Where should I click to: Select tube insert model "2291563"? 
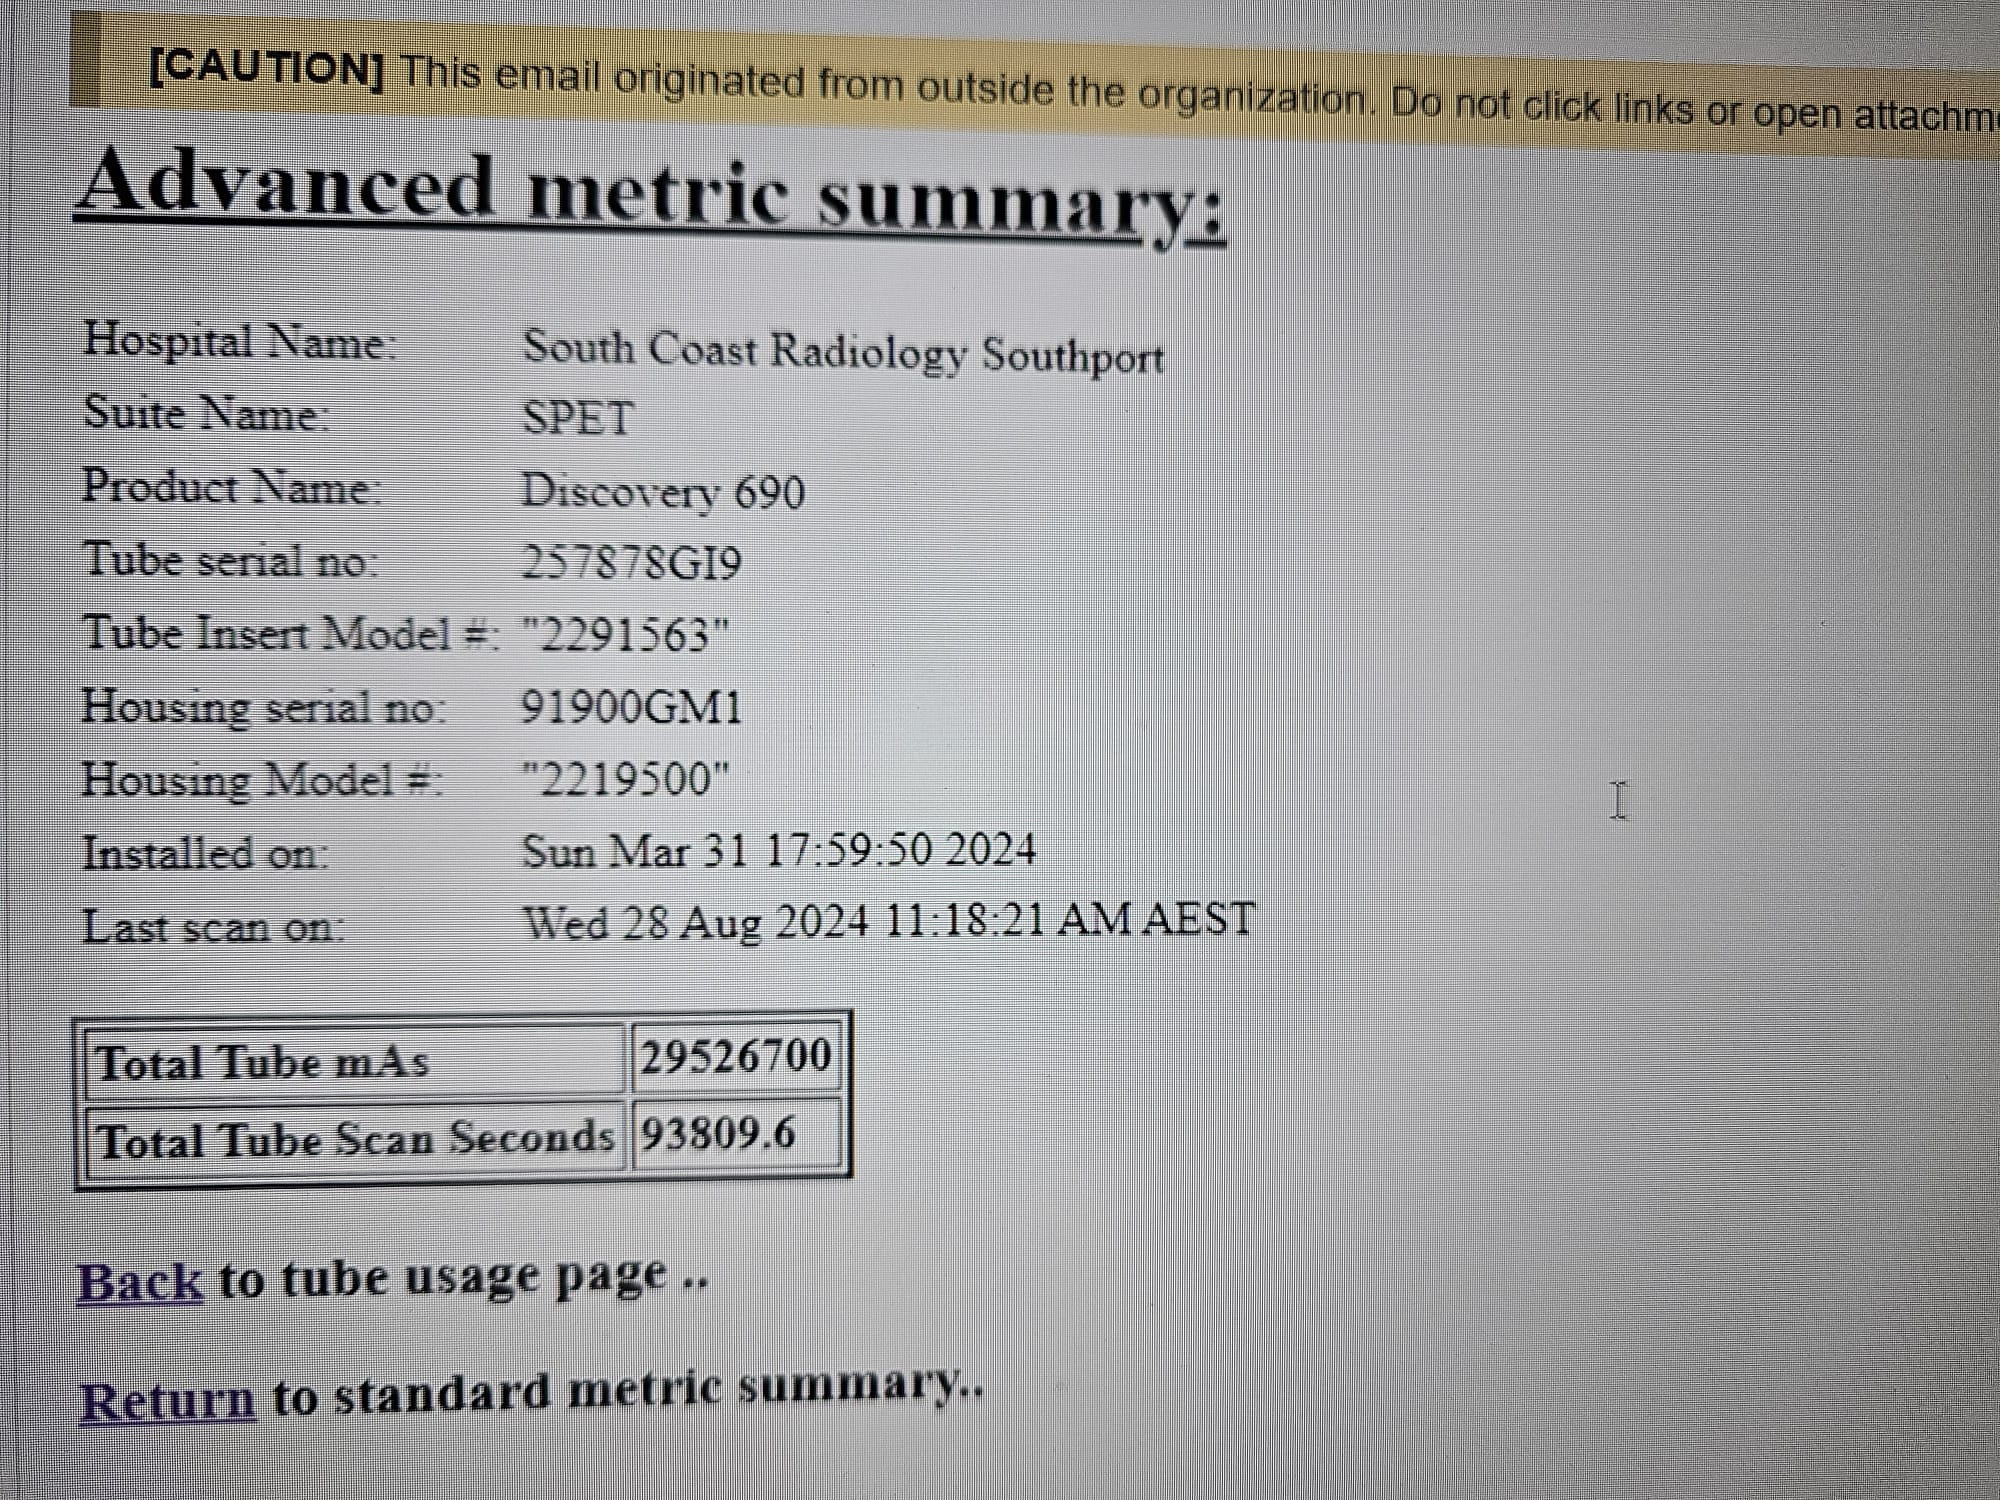pyautogui.click(x=626, y=636)
